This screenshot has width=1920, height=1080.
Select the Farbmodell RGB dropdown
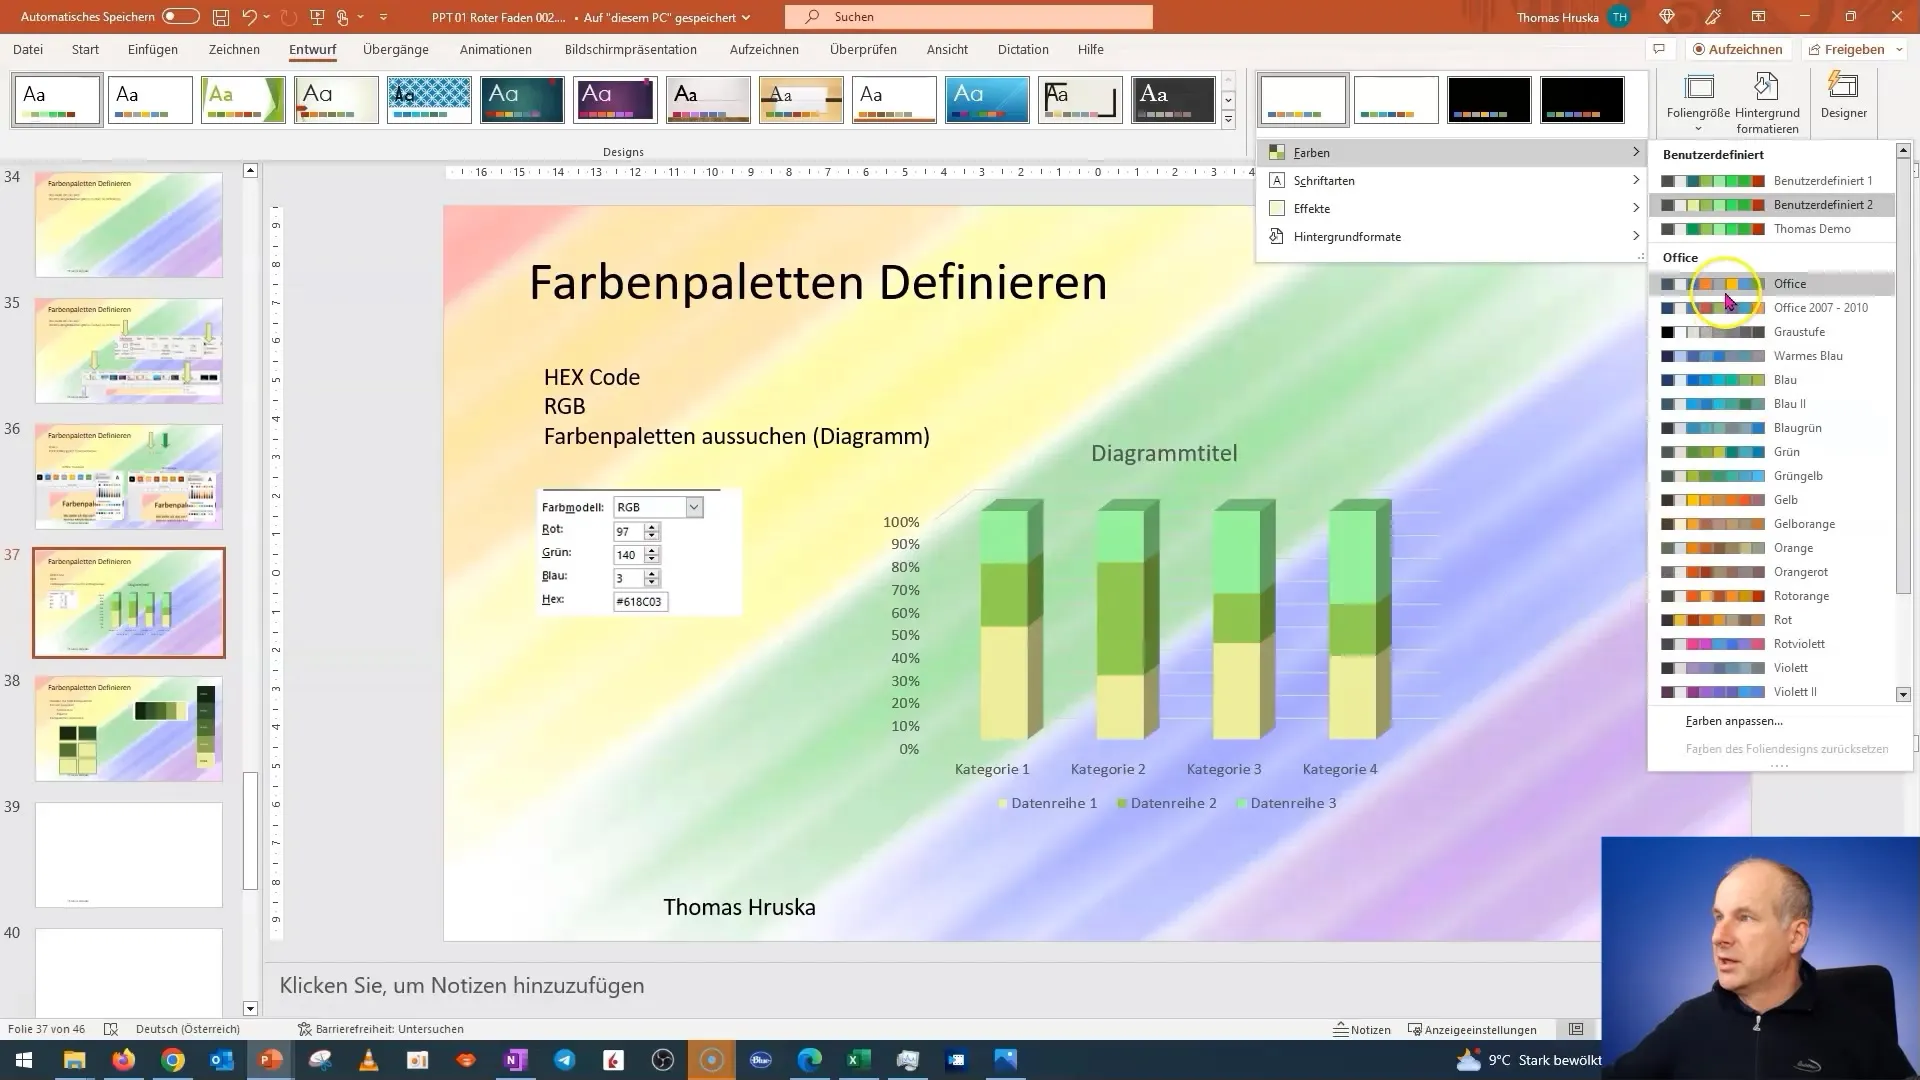[x=658, y=506]
